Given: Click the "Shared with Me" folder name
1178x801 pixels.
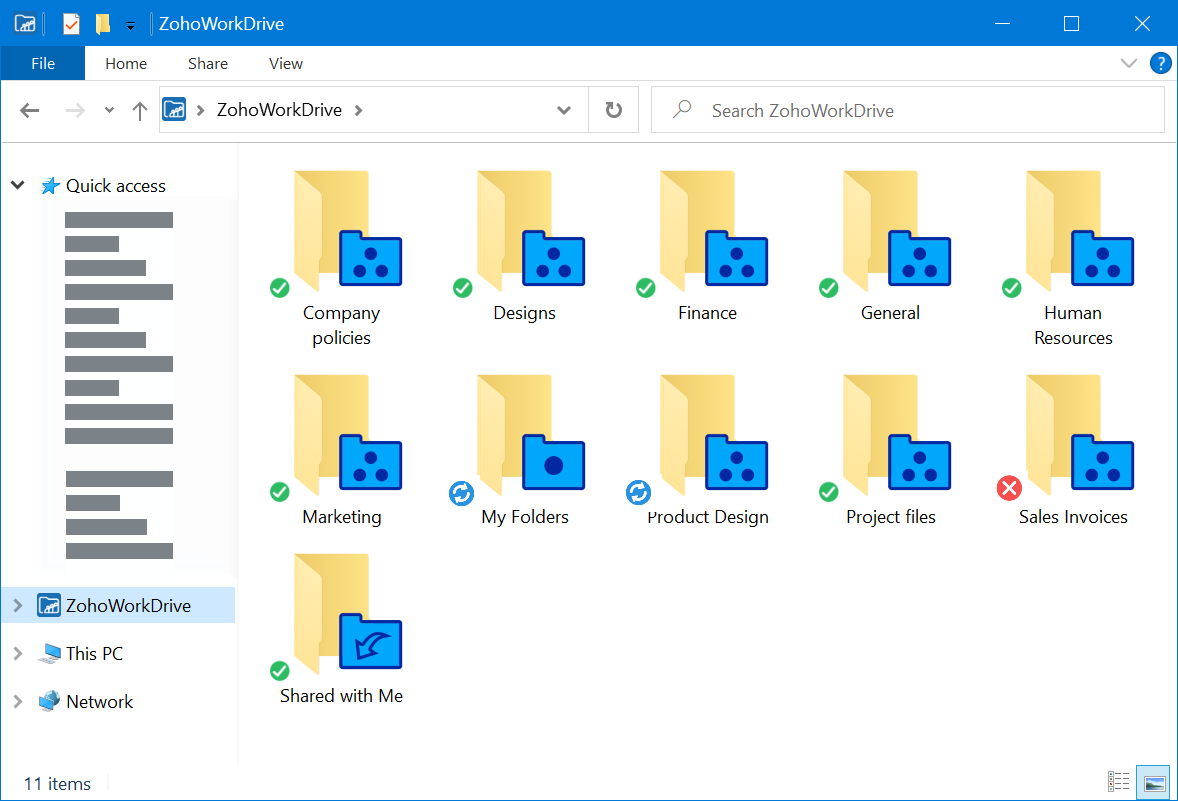Looking at the screenshot, I should (x=342, y=696).
